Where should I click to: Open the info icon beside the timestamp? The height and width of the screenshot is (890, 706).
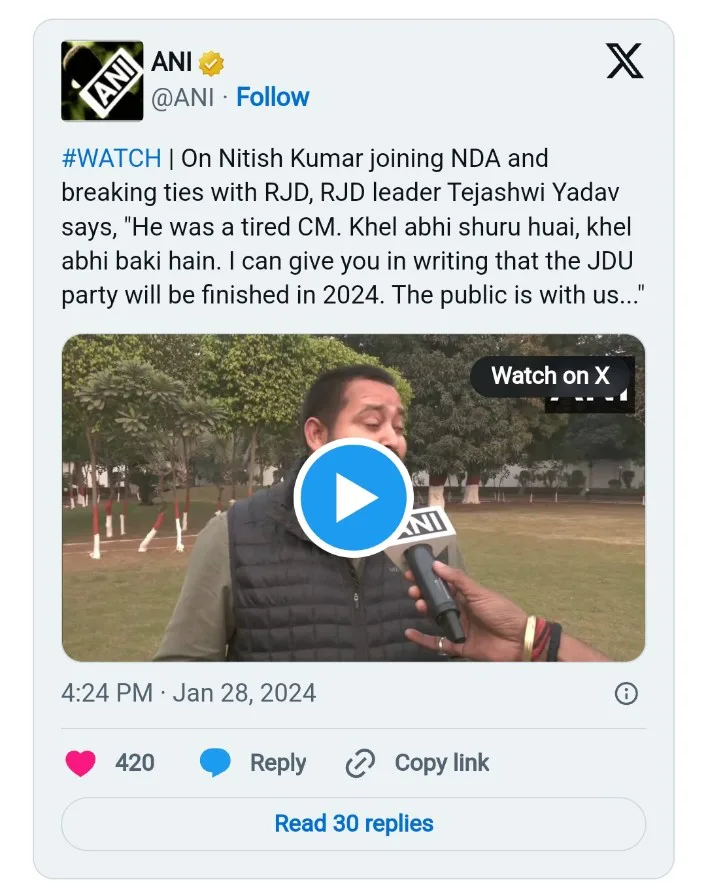[626, 694]
